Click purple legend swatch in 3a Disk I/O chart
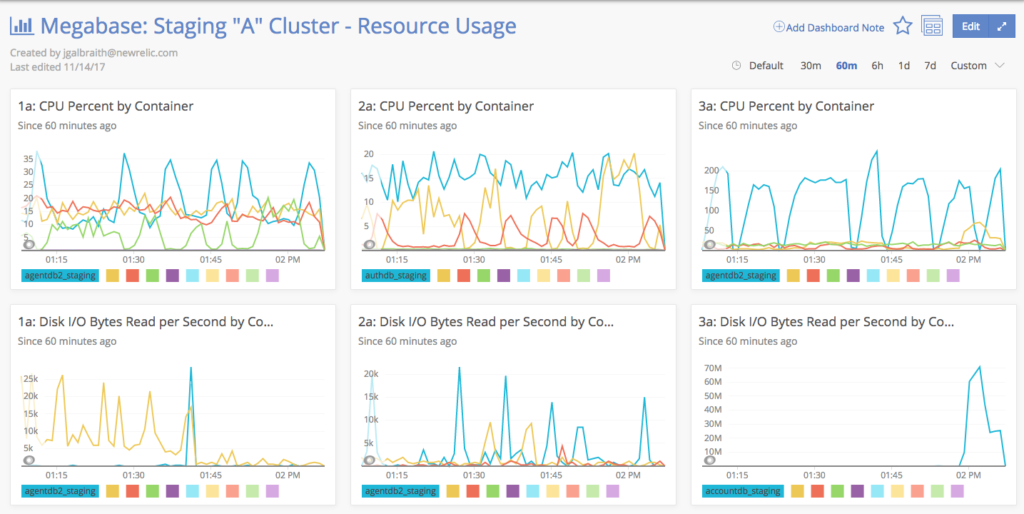The height and width of the screenshot is (514, 1024). 857,491
